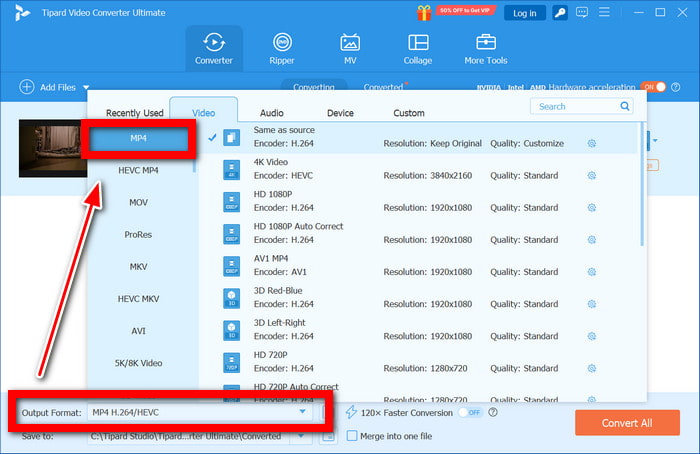Image resolution: width=700 pixels, height=454 pixels.
Task: Click the Log in button
Action: point(525,13)
